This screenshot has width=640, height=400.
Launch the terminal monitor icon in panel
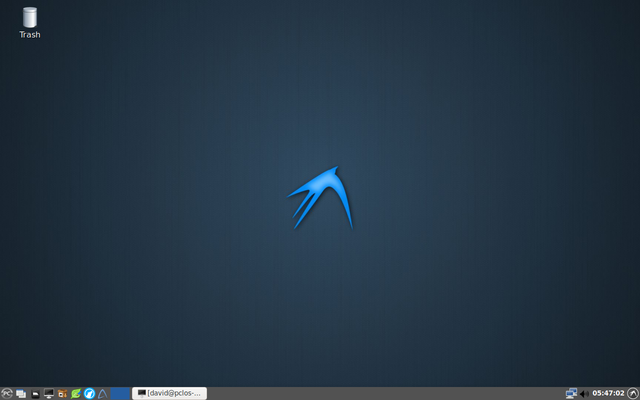click(x=49, y=393)
